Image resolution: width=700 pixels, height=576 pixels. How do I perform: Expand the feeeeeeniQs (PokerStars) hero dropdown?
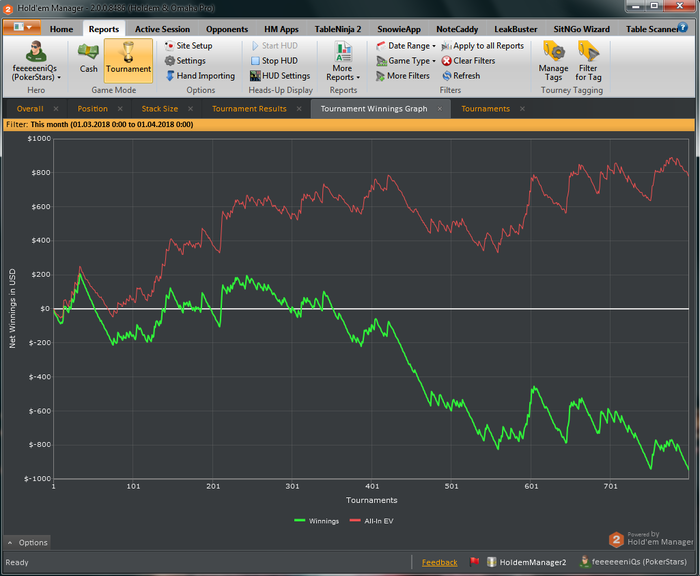click(x=36, y=72)
